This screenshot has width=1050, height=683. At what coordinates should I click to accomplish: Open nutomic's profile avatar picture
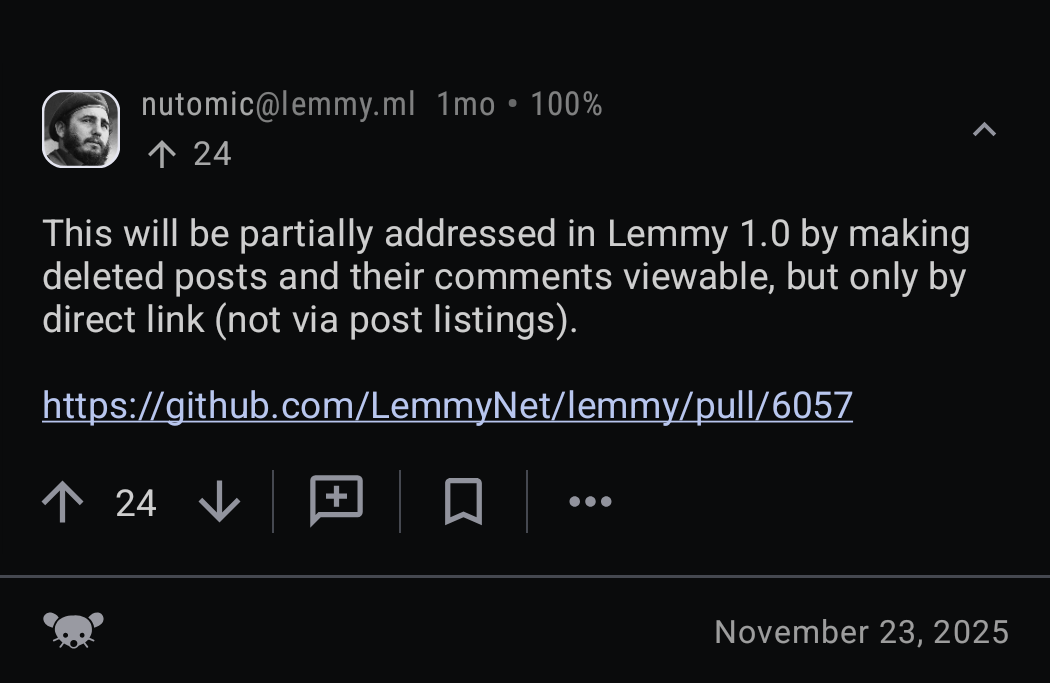pos(81,129)
